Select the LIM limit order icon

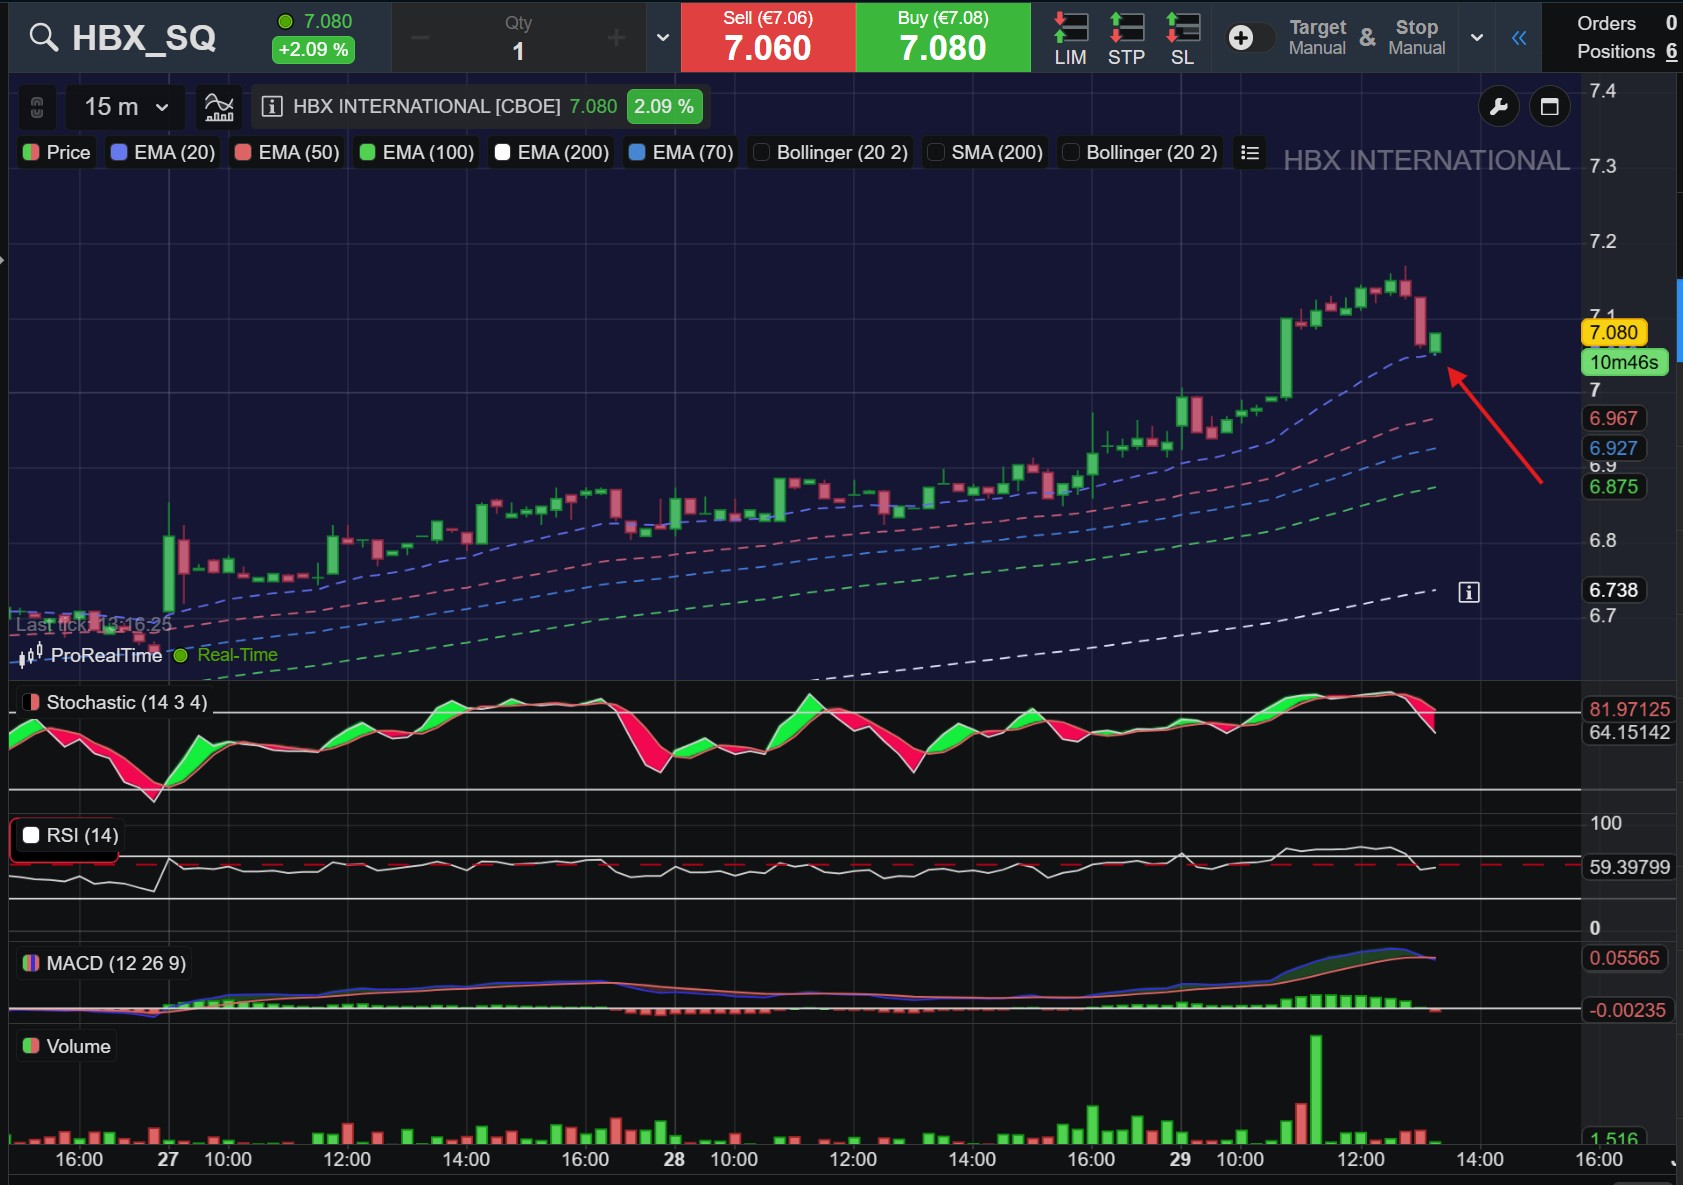tap(1070, 39)
